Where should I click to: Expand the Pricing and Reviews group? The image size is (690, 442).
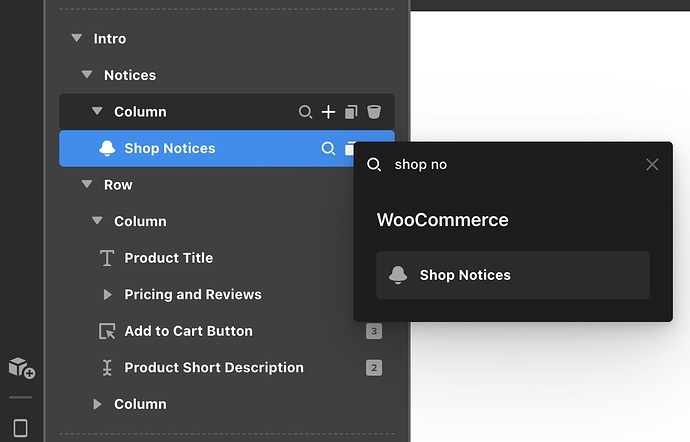[108, 295]
